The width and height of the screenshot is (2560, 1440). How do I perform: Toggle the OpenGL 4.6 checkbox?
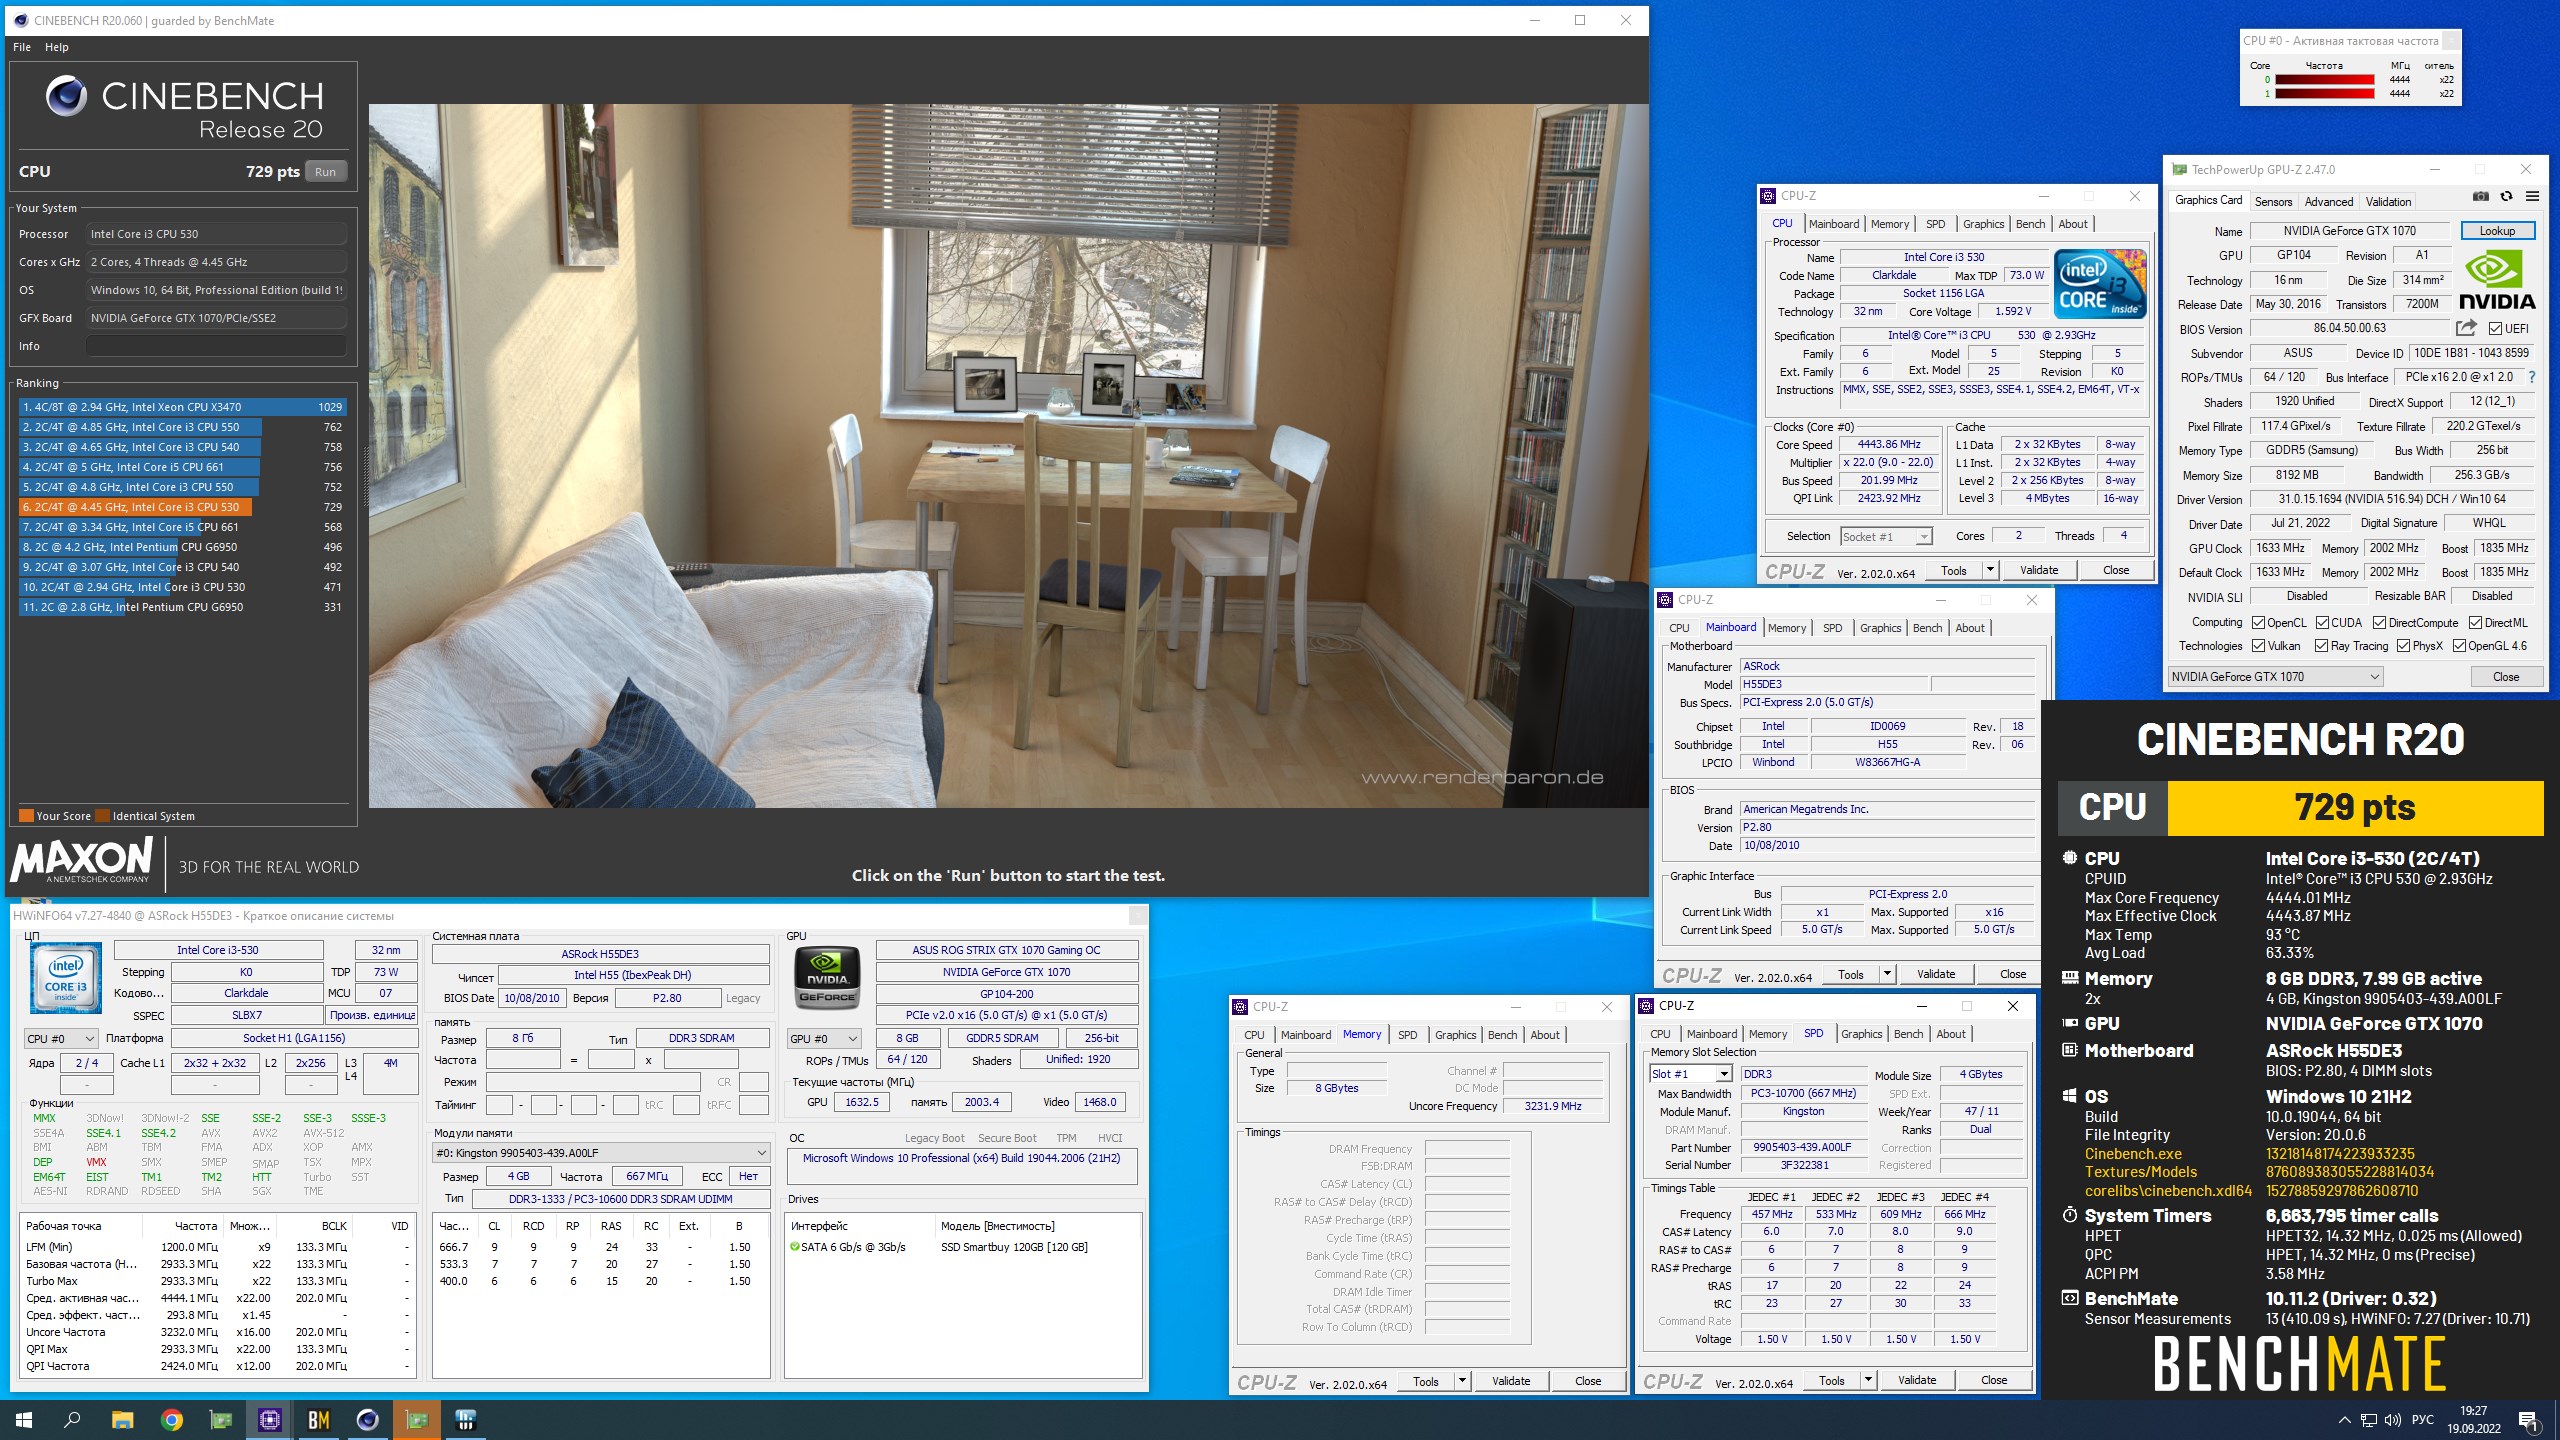[2459, 646]
